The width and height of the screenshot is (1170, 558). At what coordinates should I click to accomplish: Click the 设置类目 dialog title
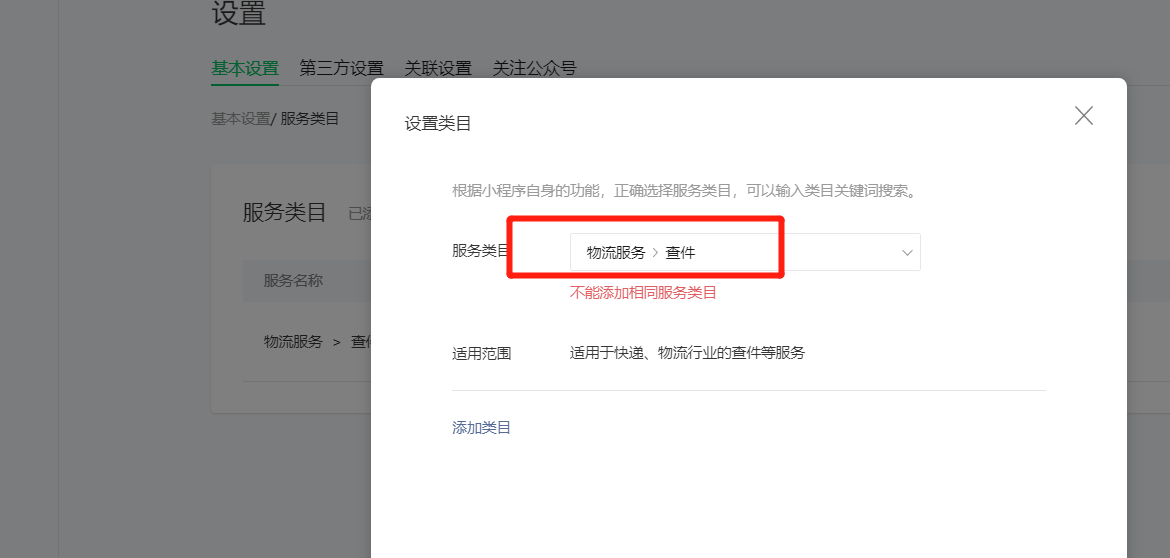tap(437, 124)
